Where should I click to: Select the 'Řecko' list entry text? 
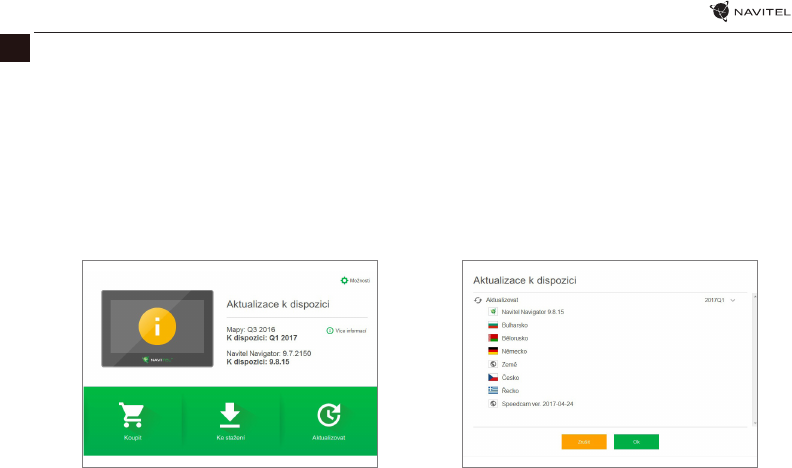[510, 391]
